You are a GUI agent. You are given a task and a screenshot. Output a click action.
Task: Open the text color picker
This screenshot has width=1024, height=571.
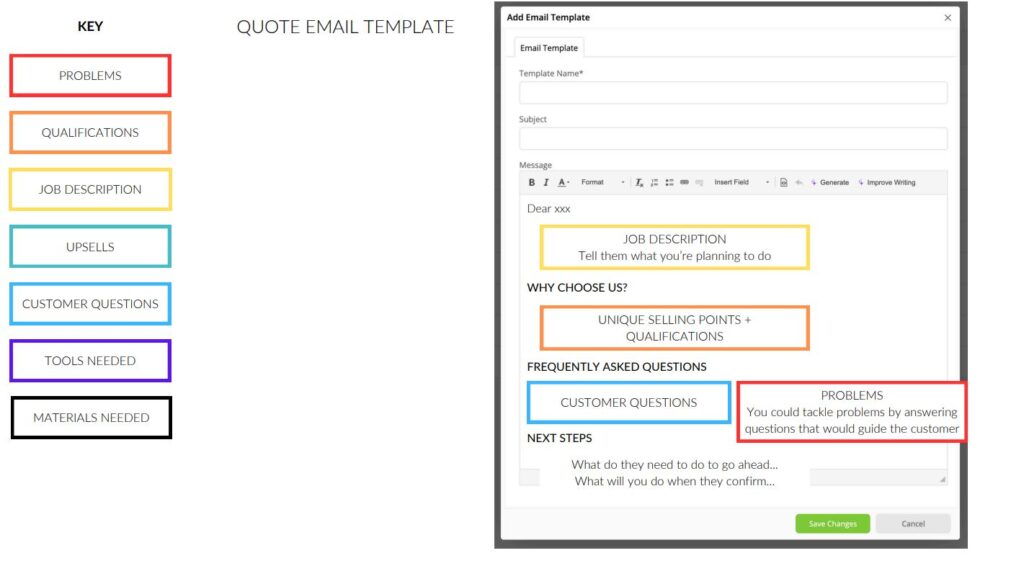pos(563,182)
